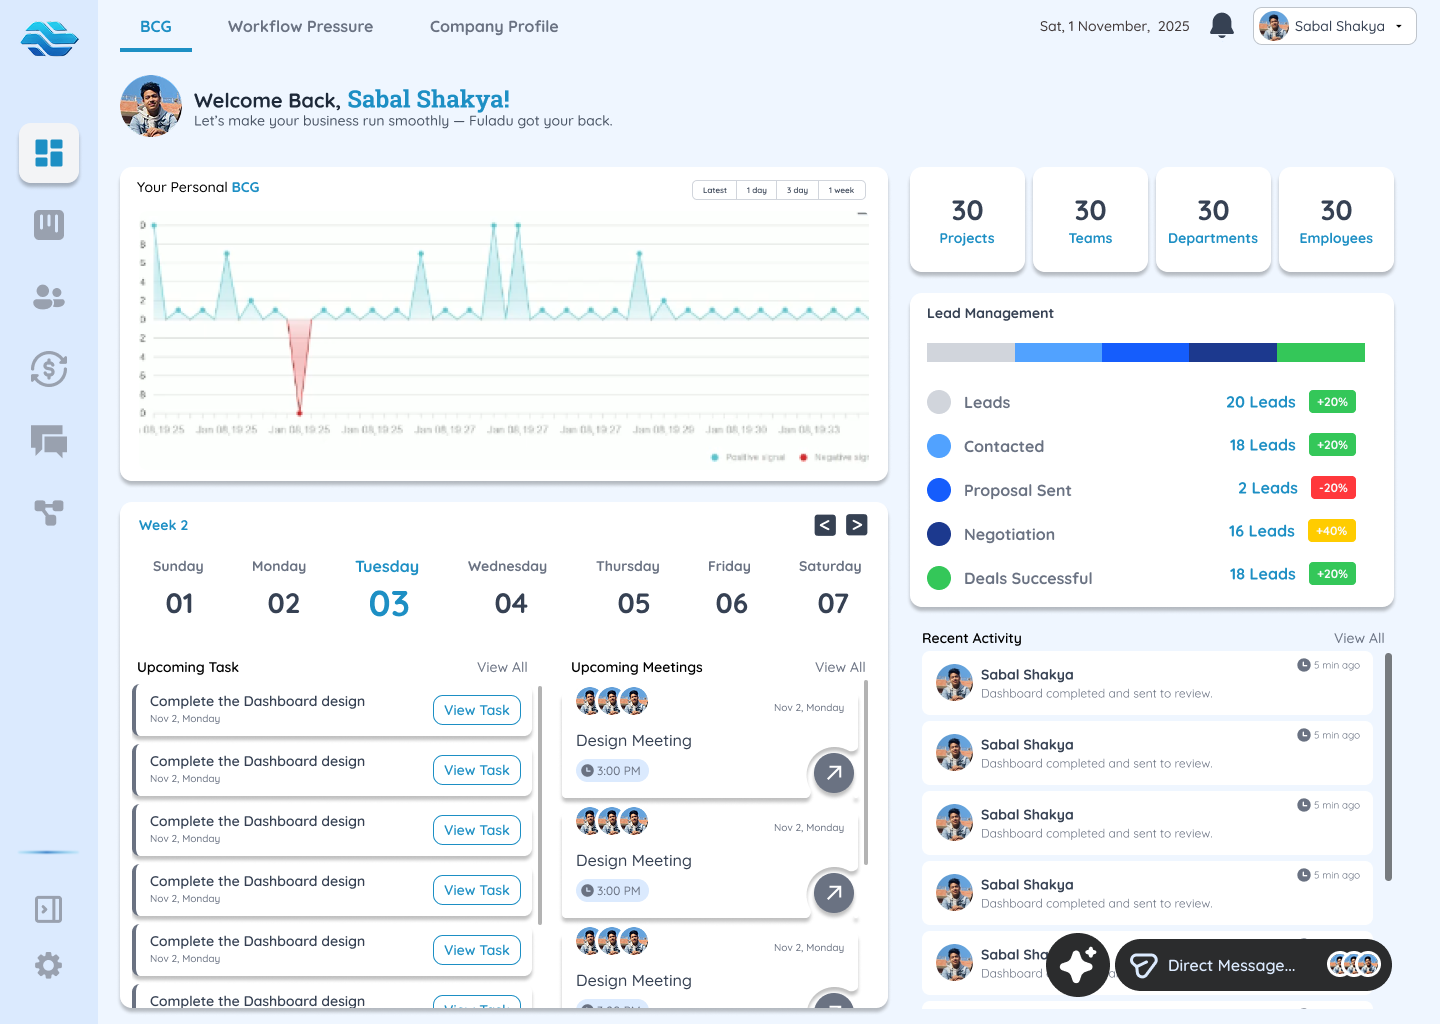The height and width of the screenshot is (1024, 1440).
Task: Switch to BCG tab
Action: pyautogui.click(x=156, y=27)
